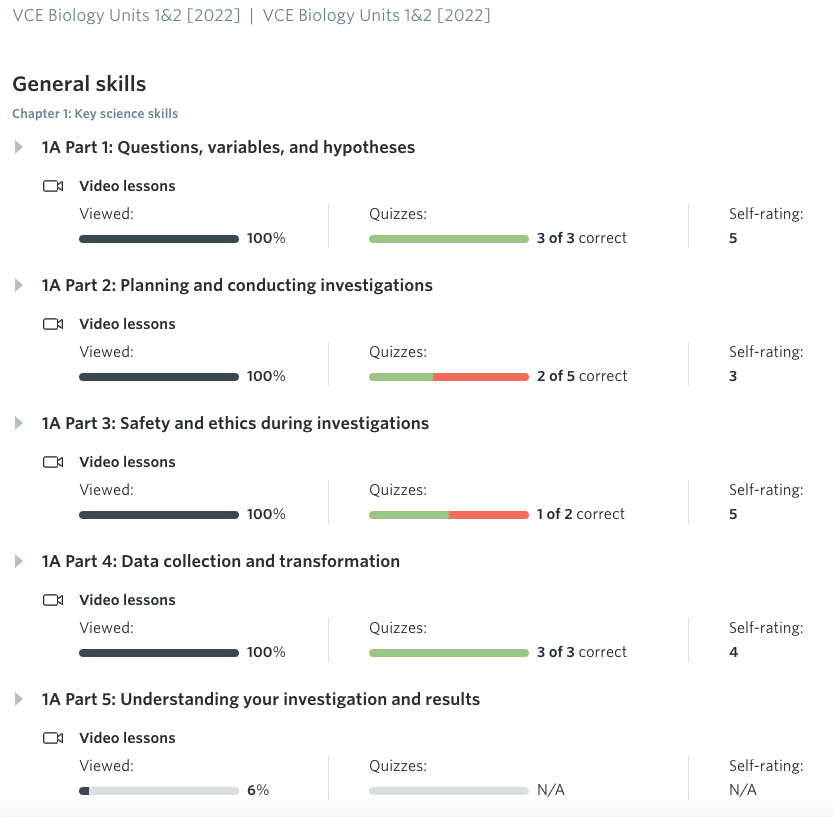The image size is (833, 817).
Task: Open Understanding your investigation and results lesson
Action: 261,700
